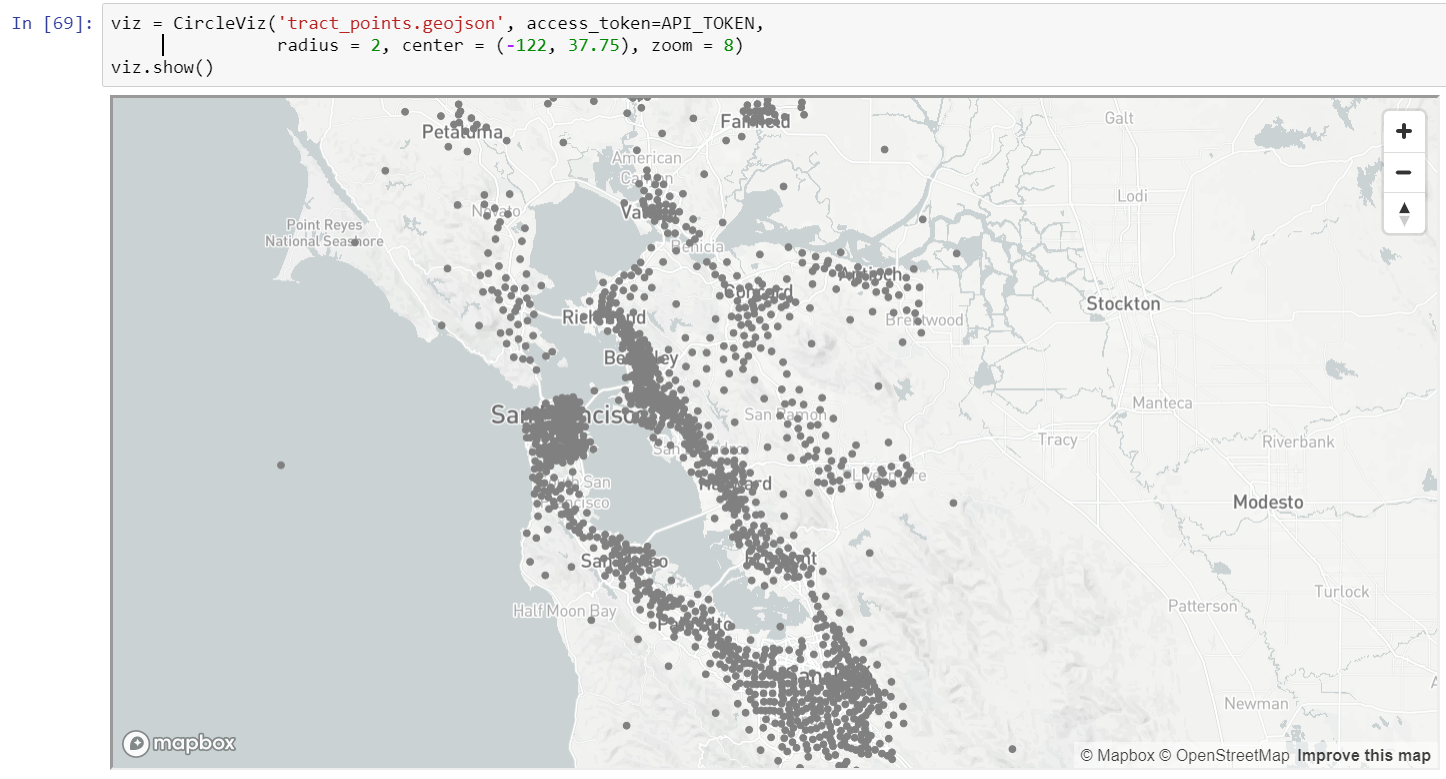Click the Turlock city label
The image size is (1446, 779).
tap(1342, 591)
